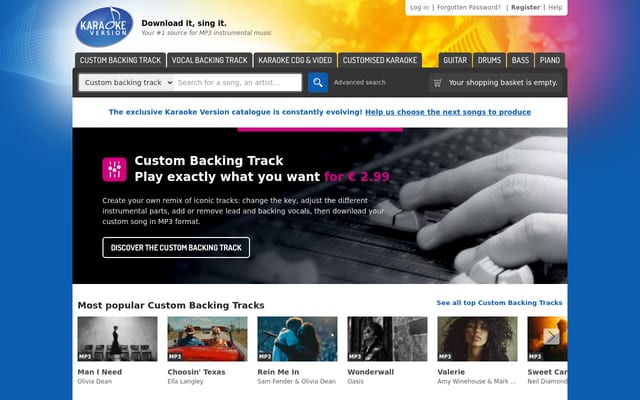Screen dimensions: 640x400
Task: Open the Vocal Backing Track tab
Action: tap(209, 60)
